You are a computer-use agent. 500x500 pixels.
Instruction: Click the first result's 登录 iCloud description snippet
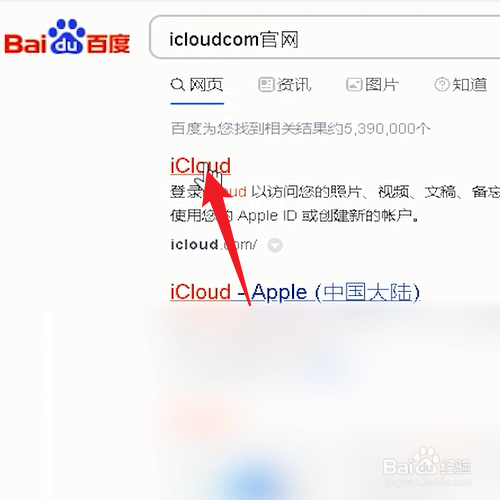click(x=335, y=192)
